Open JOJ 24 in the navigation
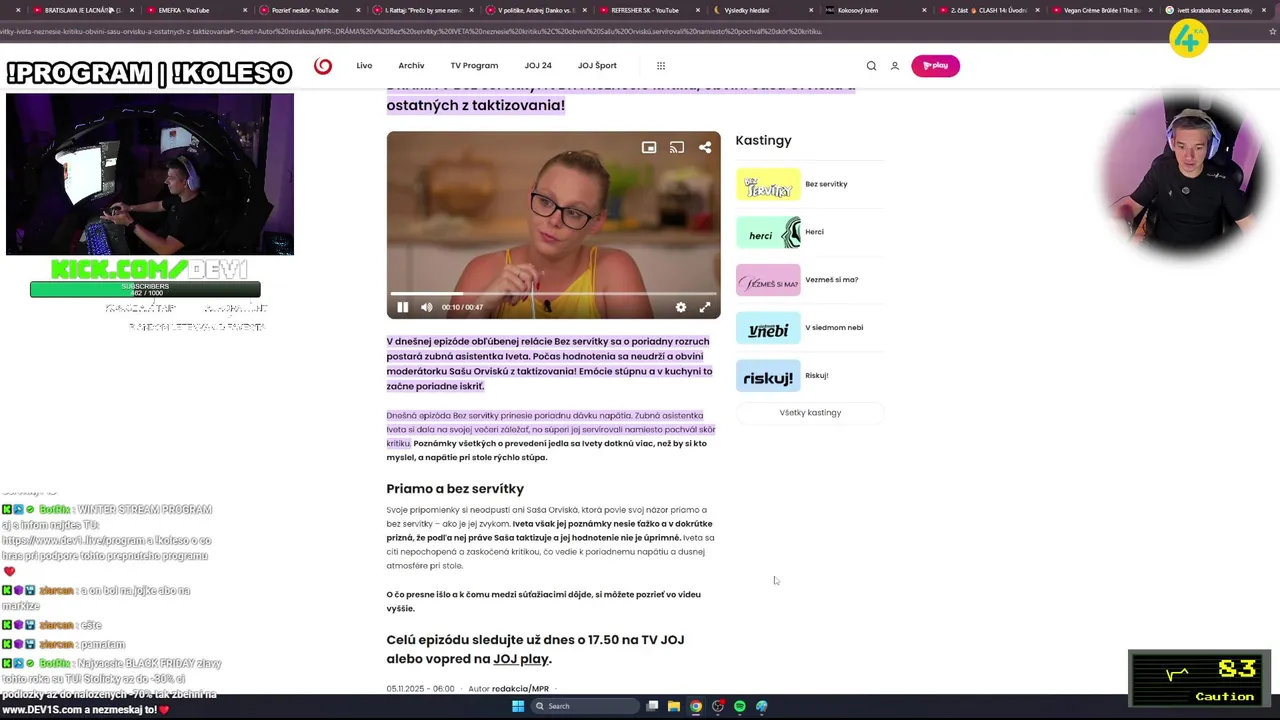1280x720 pixels. [538, 66]
